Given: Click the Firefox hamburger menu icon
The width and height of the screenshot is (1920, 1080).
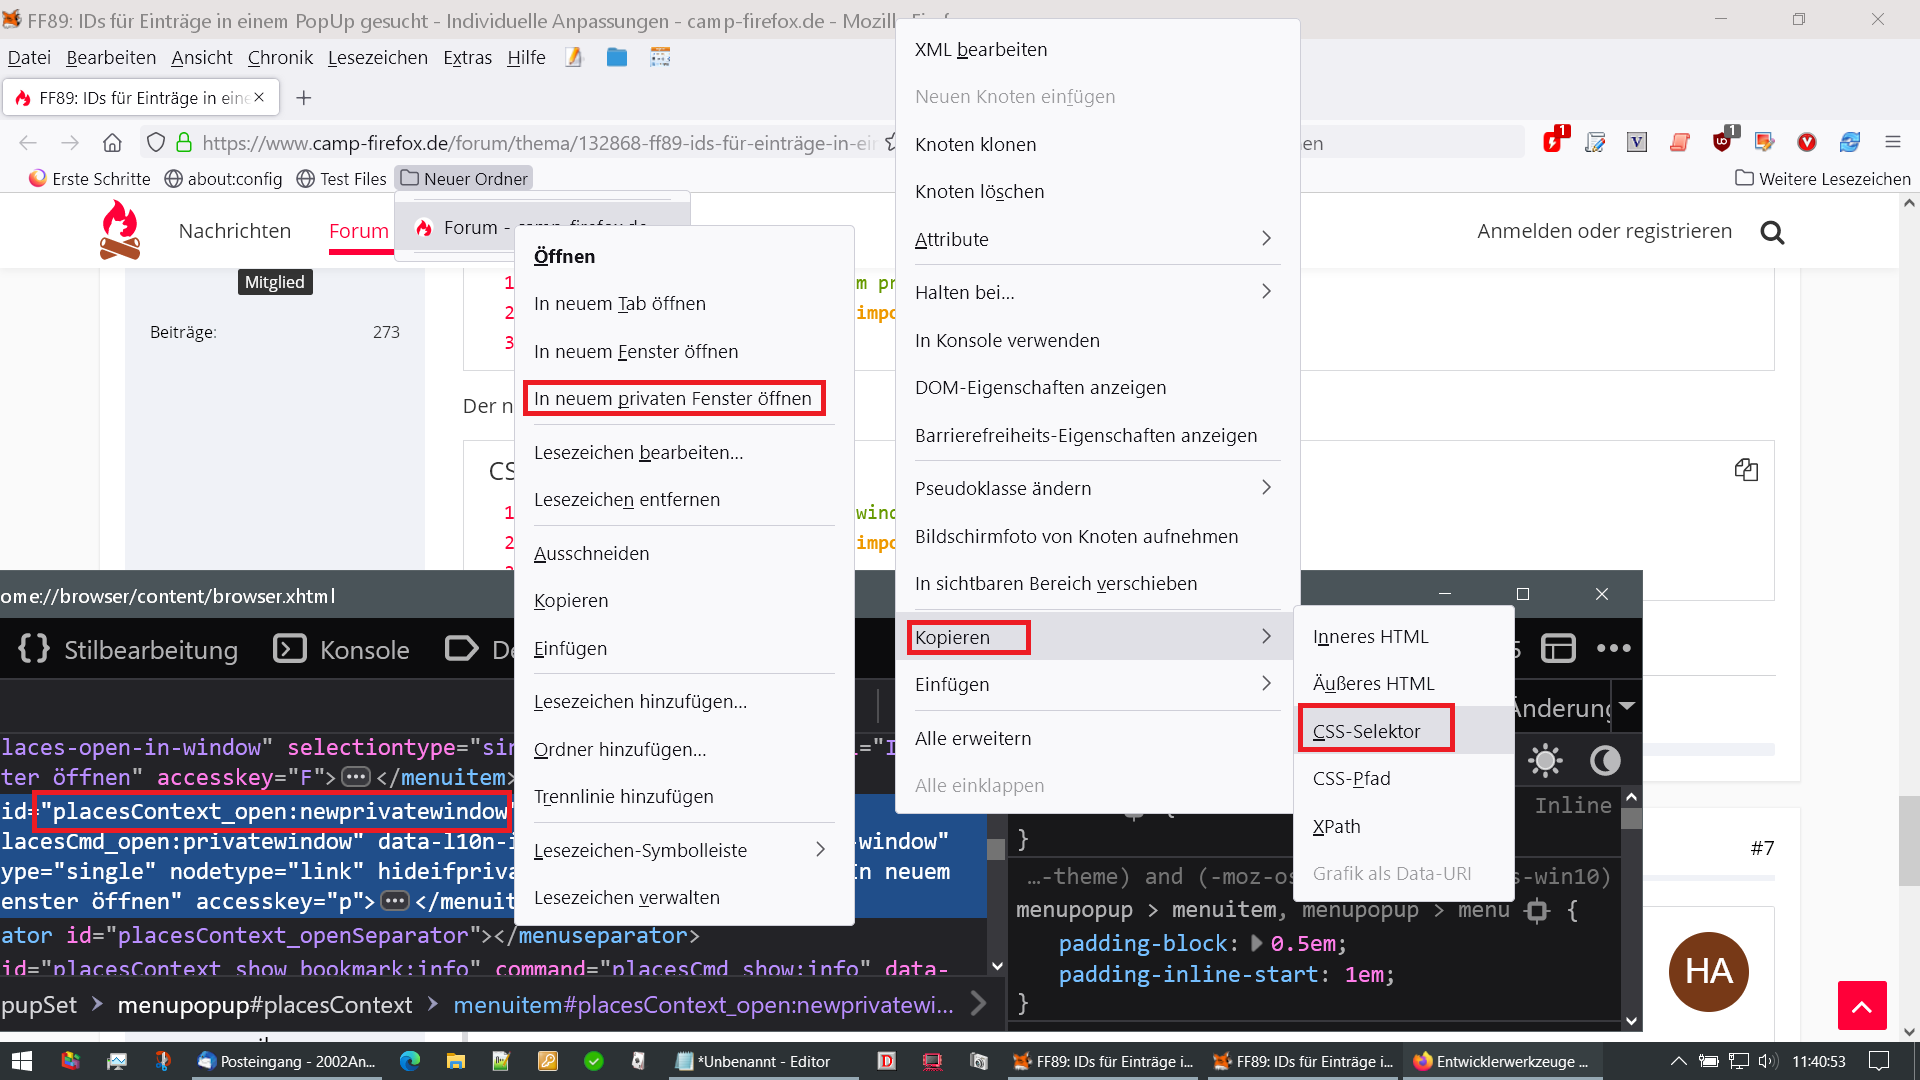Looking at the screenshot, I should coord(1892,142).
